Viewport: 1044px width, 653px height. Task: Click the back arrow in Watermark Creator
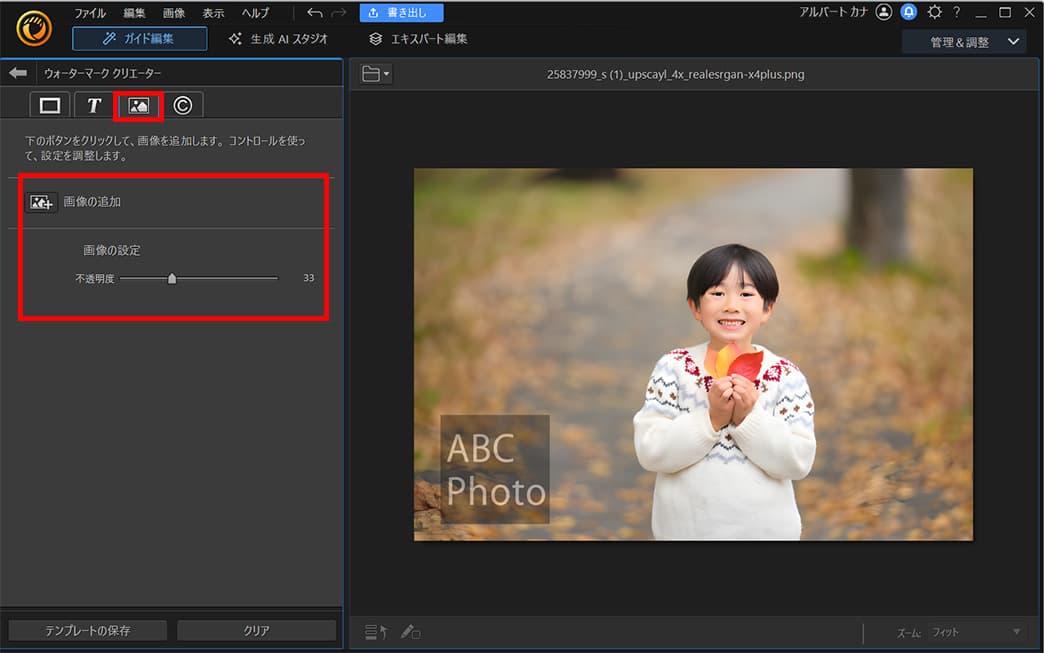point(17,72)
